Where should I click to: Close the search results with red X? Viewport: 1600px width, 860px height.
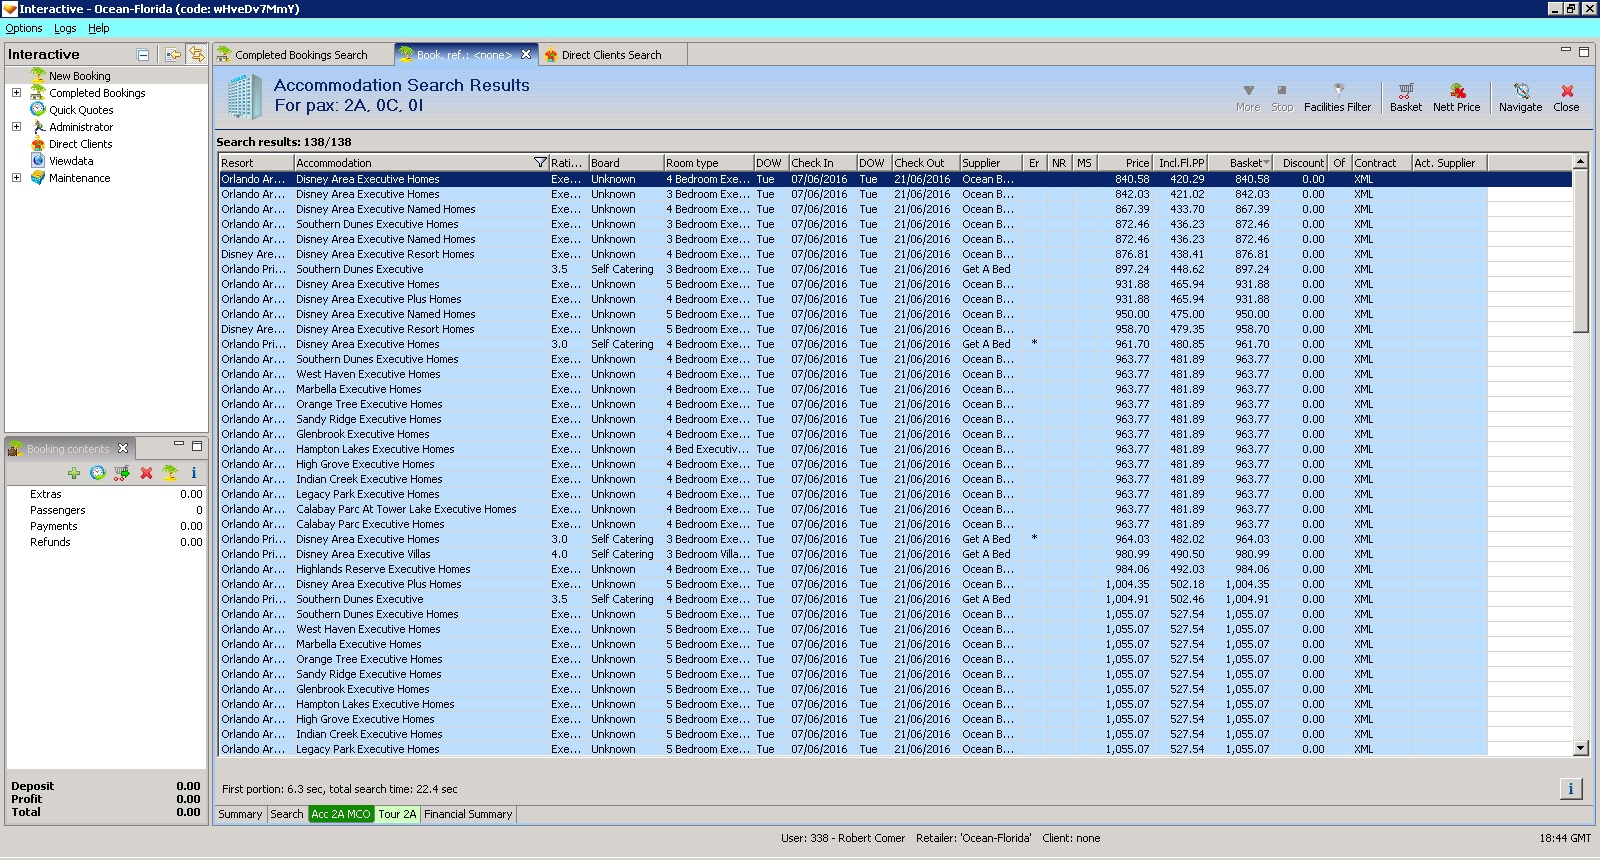[1566, 97]
